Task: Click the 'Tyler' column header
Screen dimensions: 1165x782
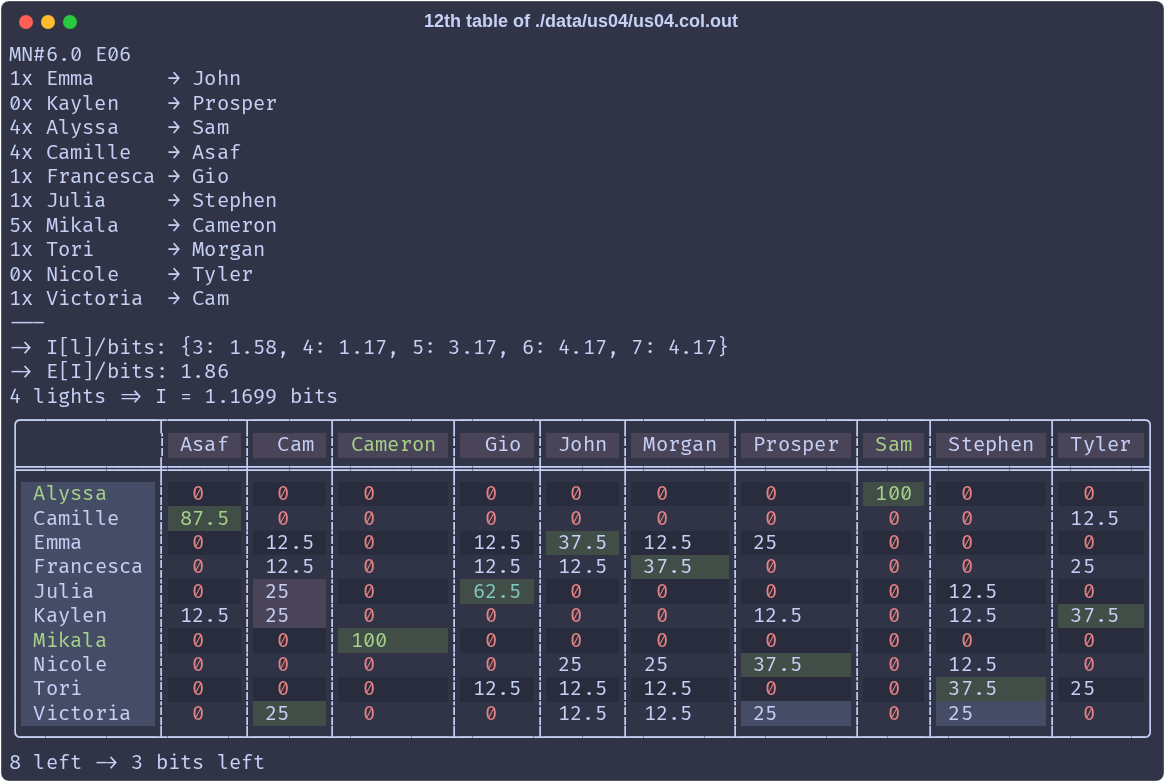Action: (x=1100, y=444)
